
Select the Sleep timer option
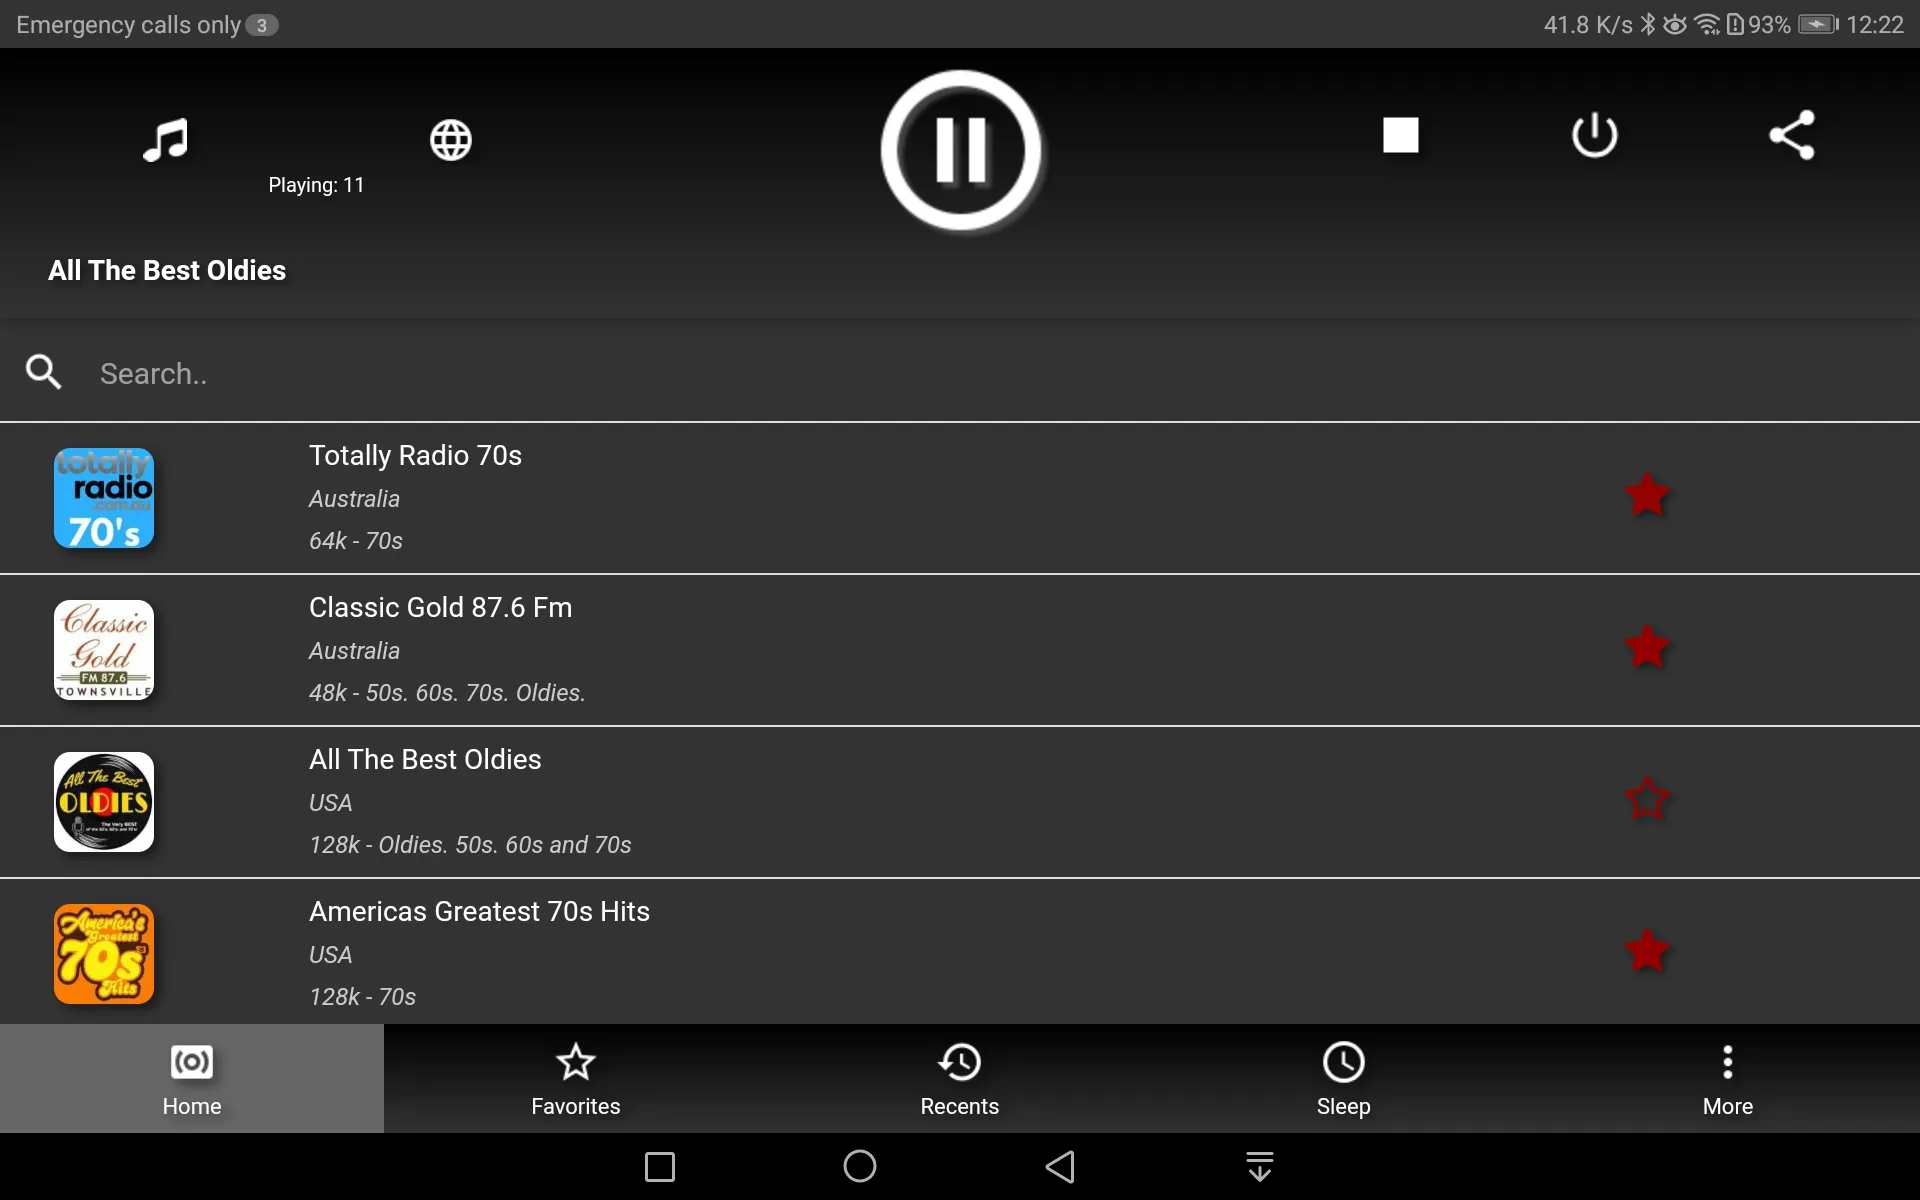[1344, 1078]
